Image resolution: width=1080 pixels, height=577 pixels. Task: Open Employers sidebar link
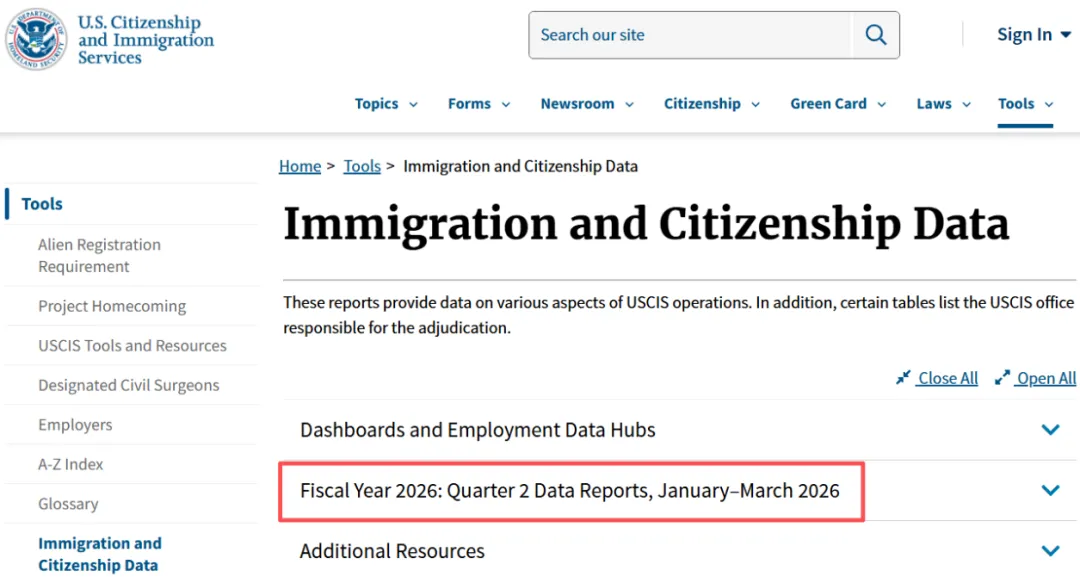pos(75,425)
